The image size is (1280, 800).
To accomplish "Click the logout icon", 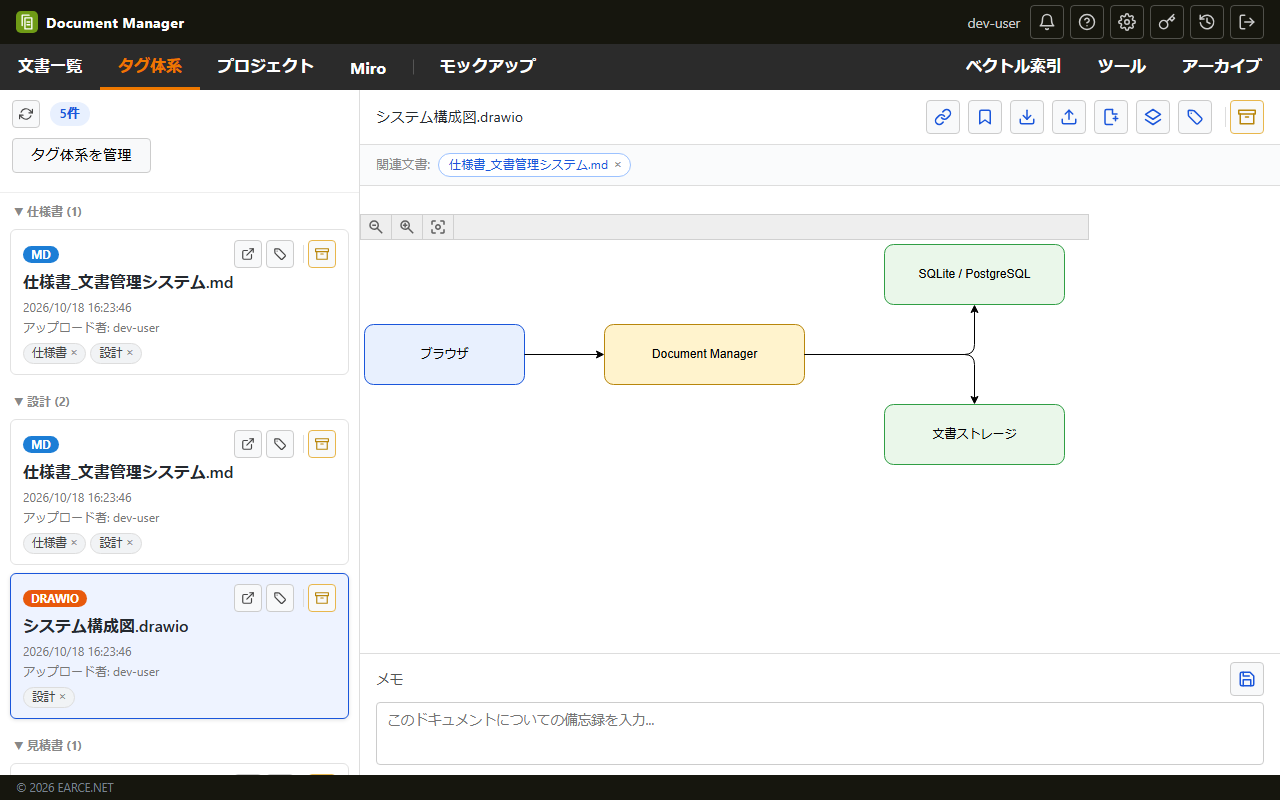I will [1247, 22].
